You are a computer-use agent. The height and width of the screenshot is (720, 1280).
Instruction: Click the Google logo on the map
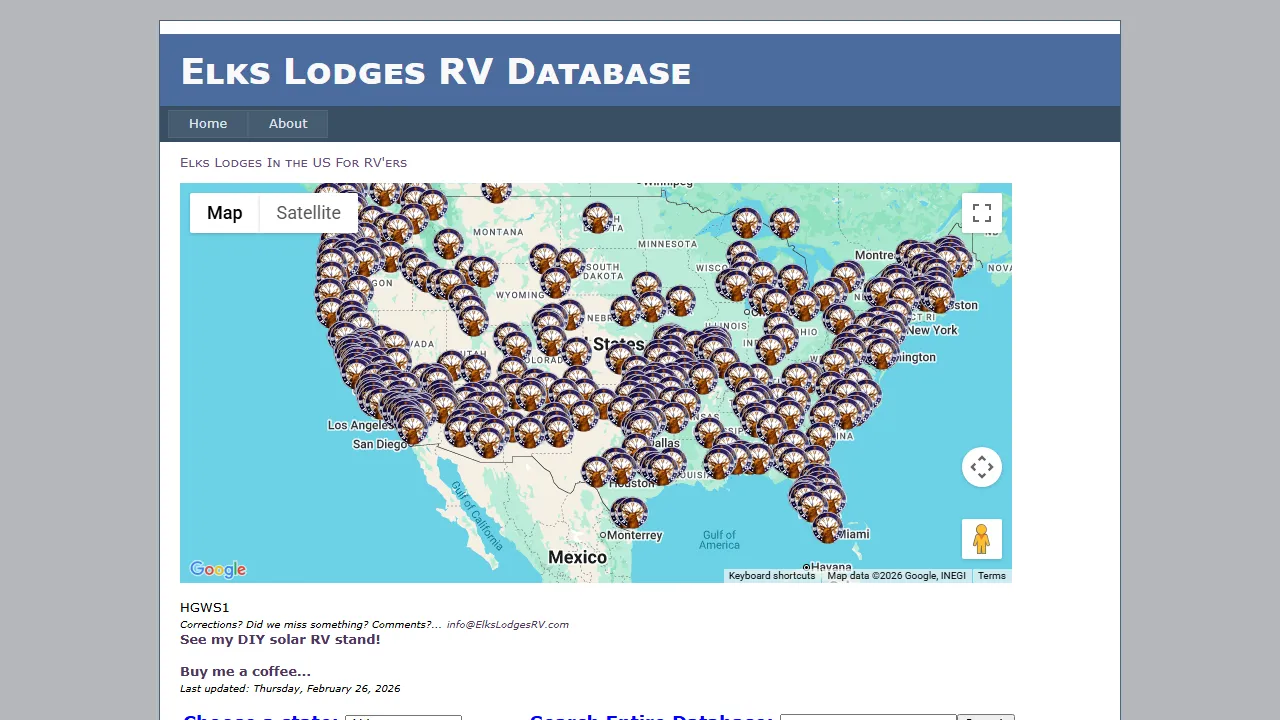217,569
